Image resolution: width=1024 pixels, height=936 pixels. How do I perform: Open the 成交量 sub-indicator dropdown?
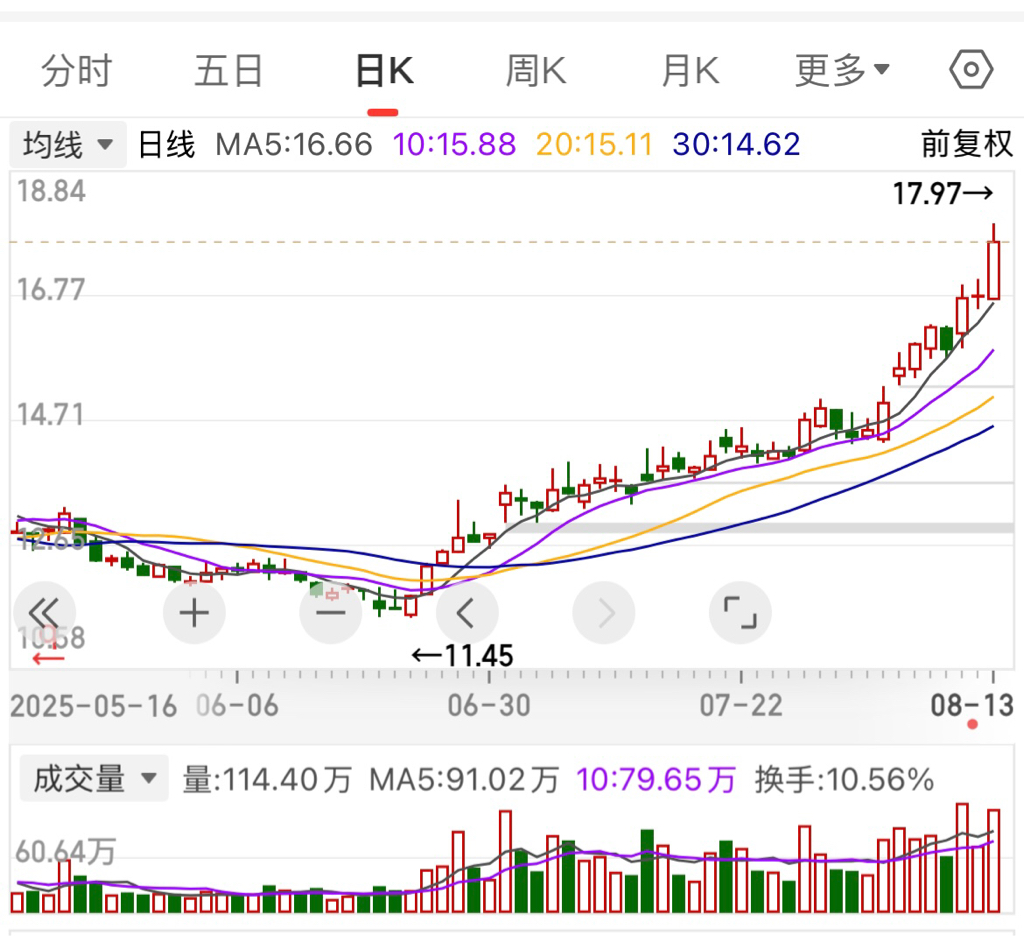[x=94, y=779]
